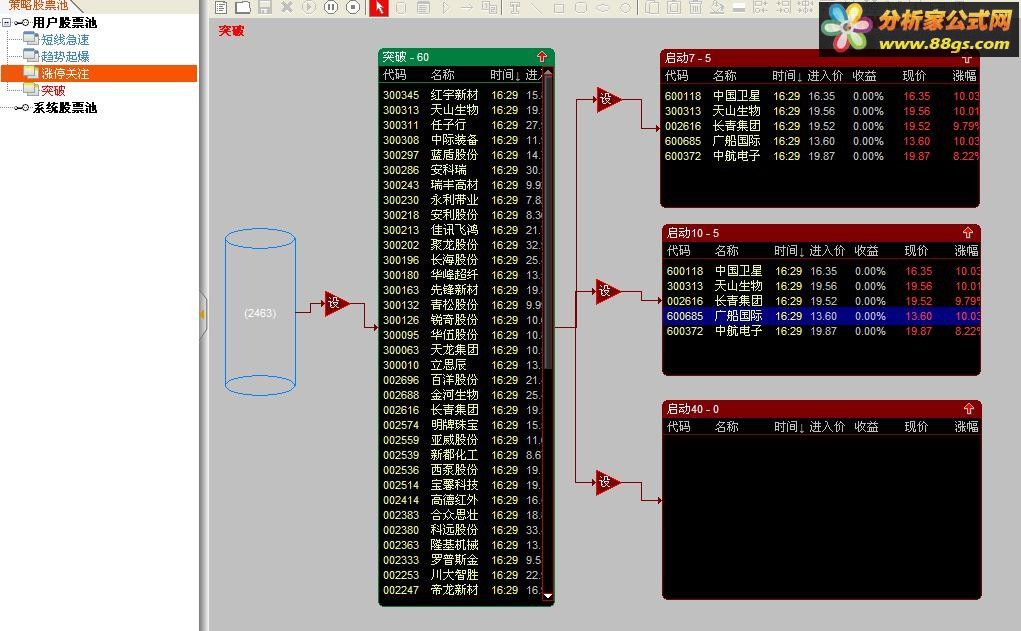Click the line thickness toolbar icon
This screenshot has height=631, width=1021.
tap(739, 7)
